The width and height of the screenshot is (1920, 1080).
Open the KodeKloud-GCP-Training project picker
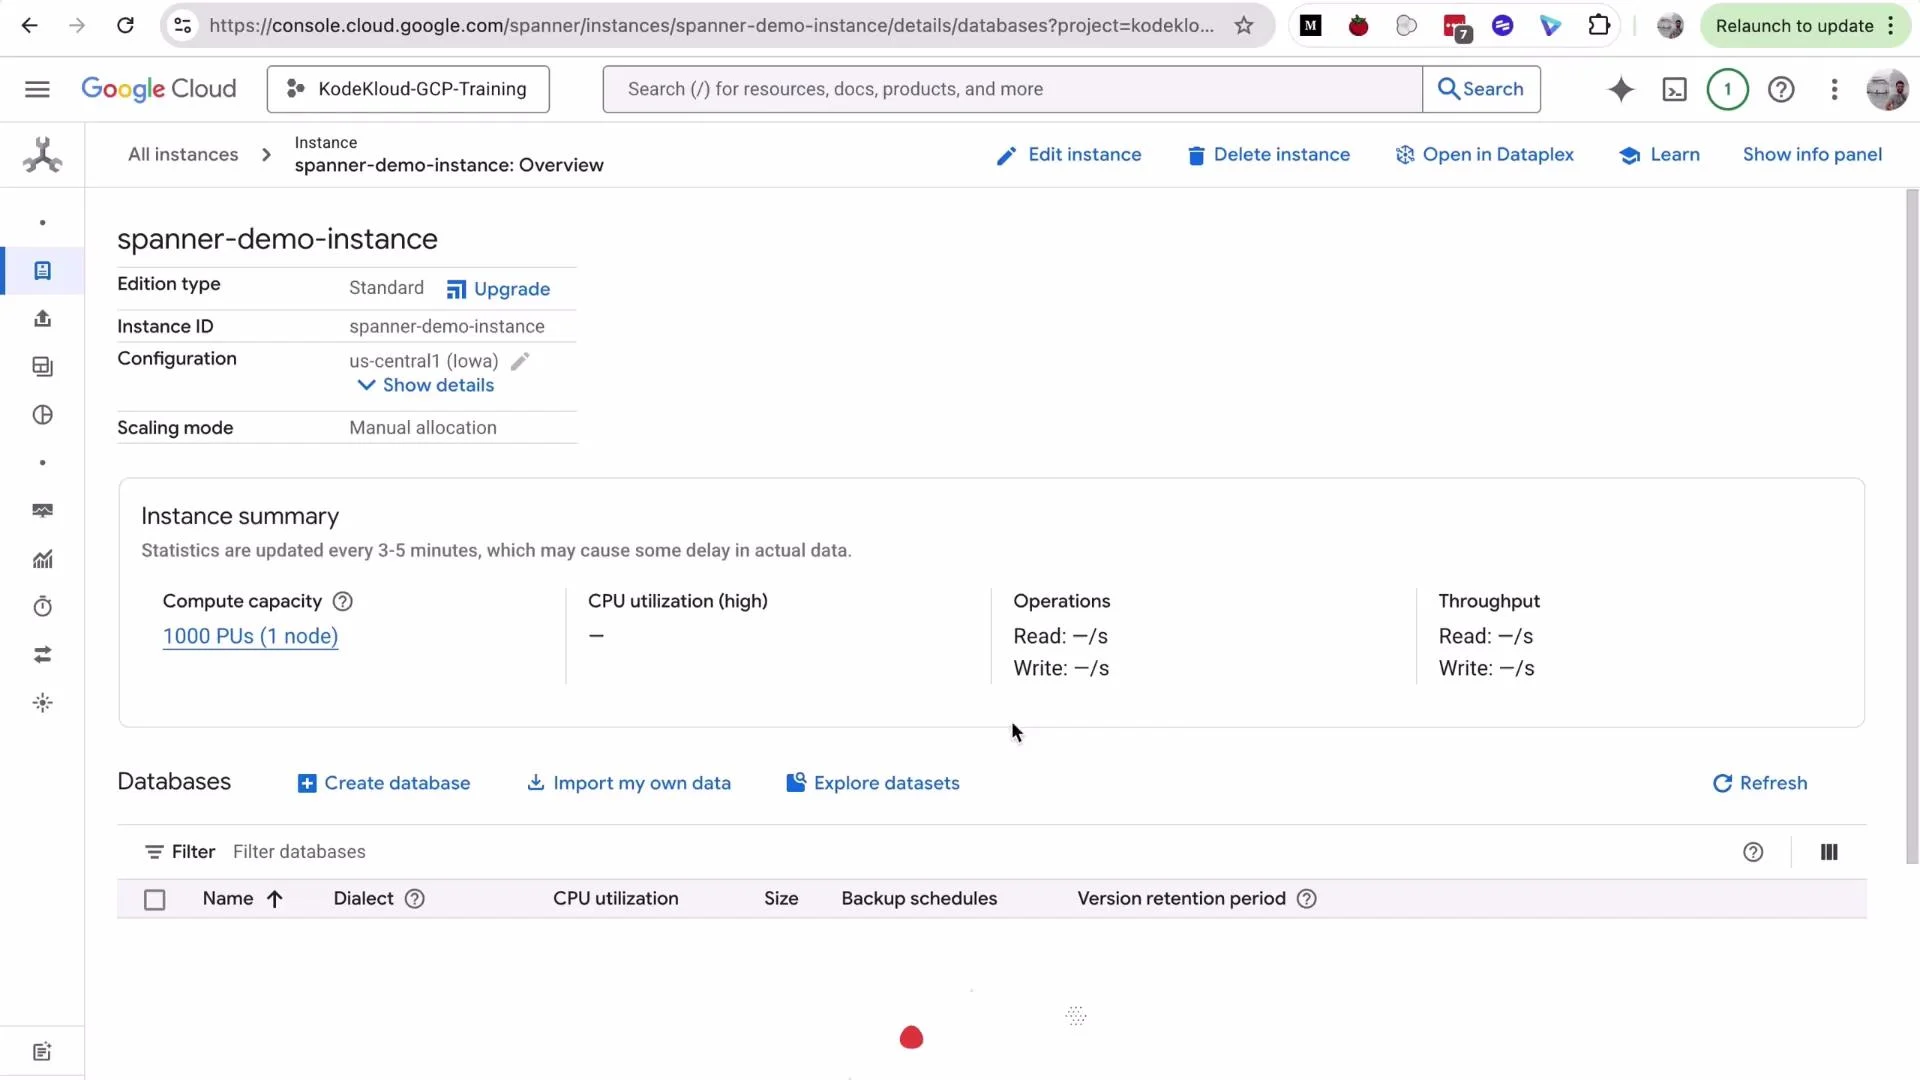(408, 89)
